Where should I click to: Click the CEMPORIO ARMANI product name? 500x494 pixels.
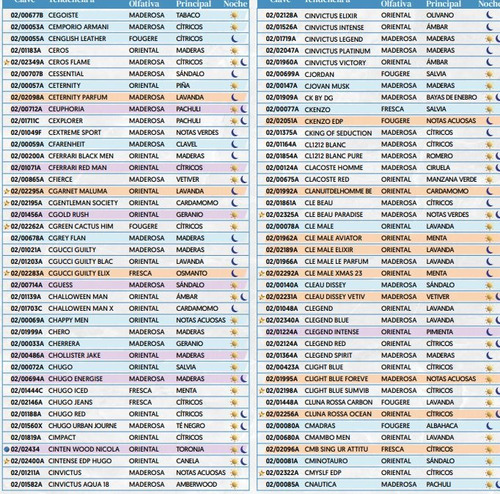coord(78,27)
